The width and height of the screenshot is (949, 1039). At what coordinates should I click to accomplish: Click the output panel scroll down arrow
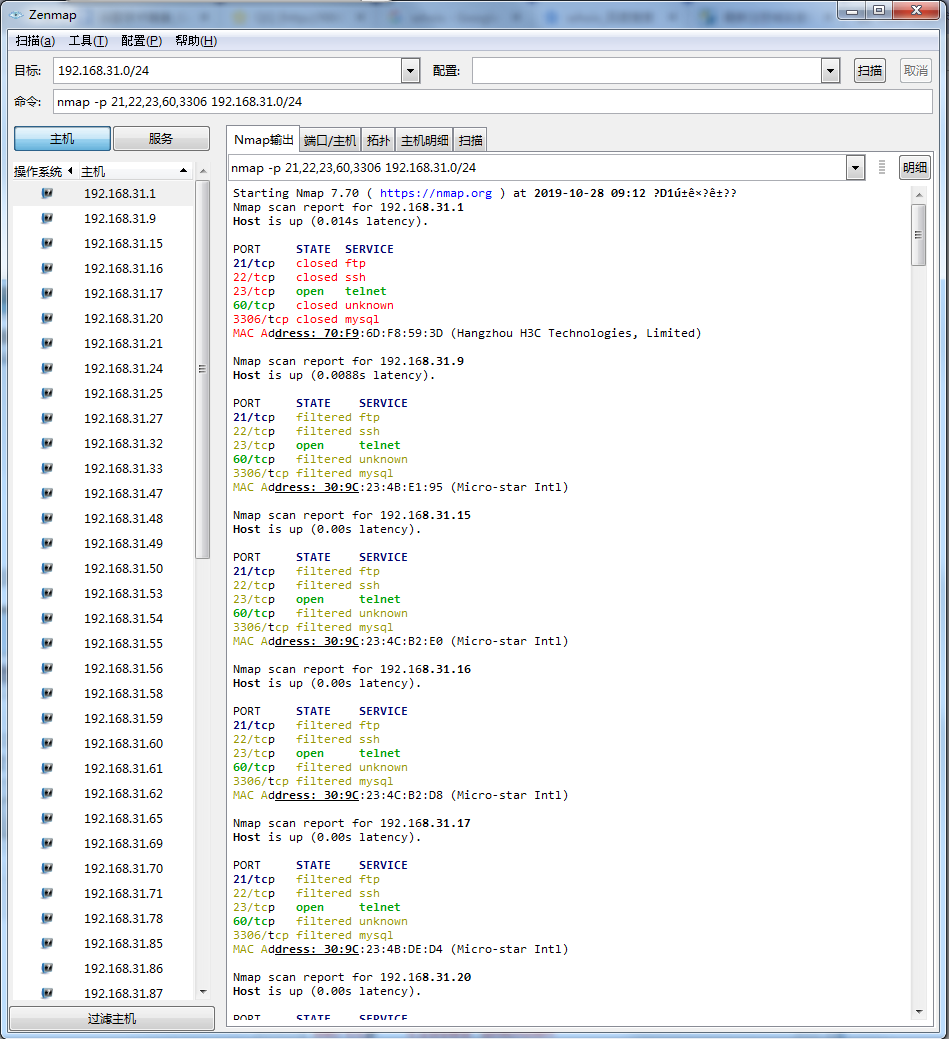pyautogui.click(x=919, y=1011)
